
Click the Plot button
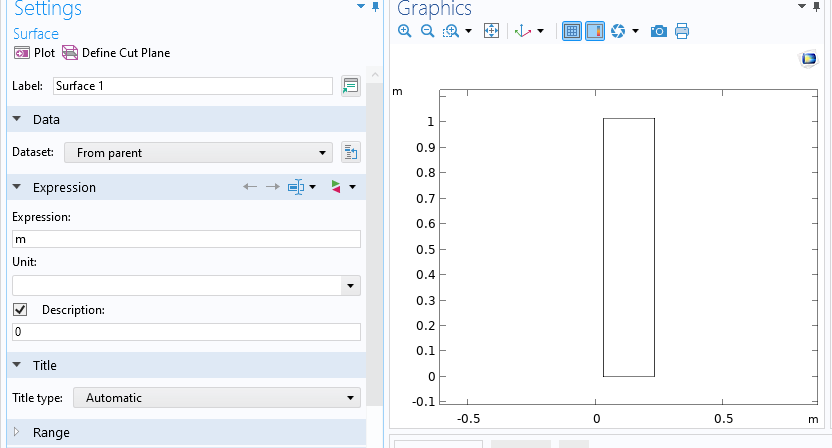(35, 53)
